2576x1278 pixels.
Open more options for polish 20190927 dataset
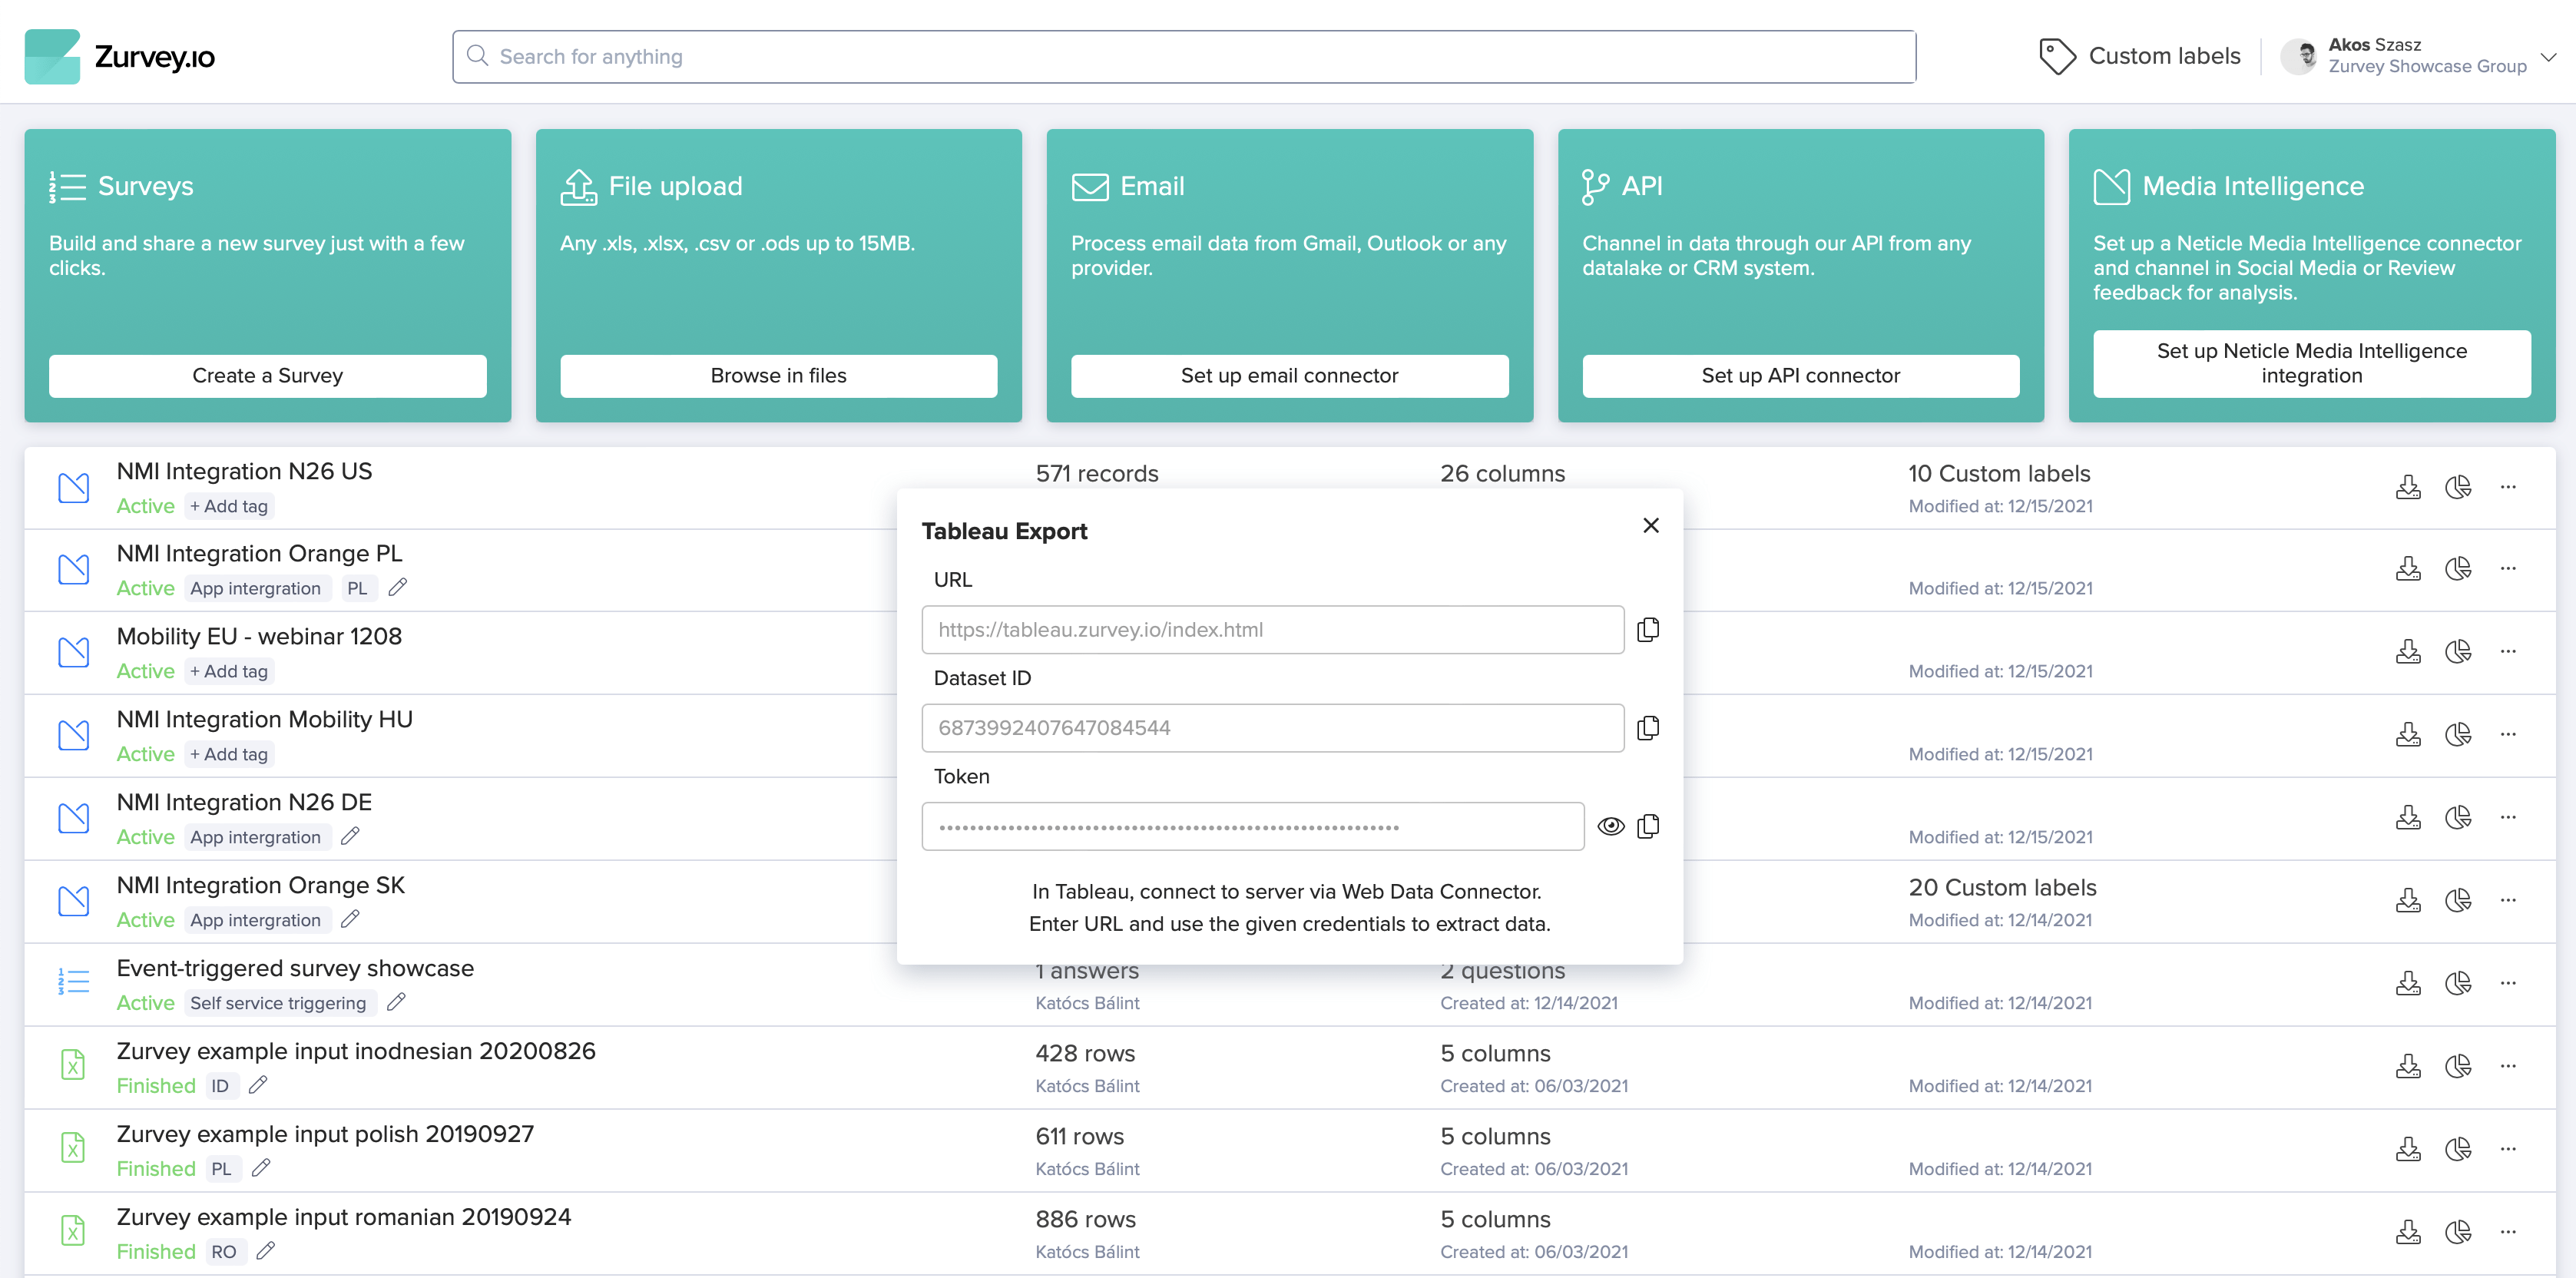2508,1149
